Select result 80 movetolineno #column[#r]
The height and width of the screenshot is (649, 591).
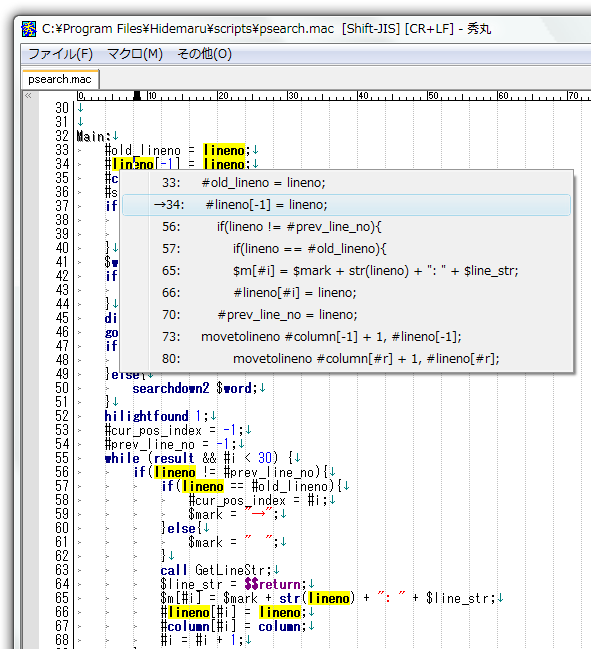pyautogui.click(x=347, y=358)
